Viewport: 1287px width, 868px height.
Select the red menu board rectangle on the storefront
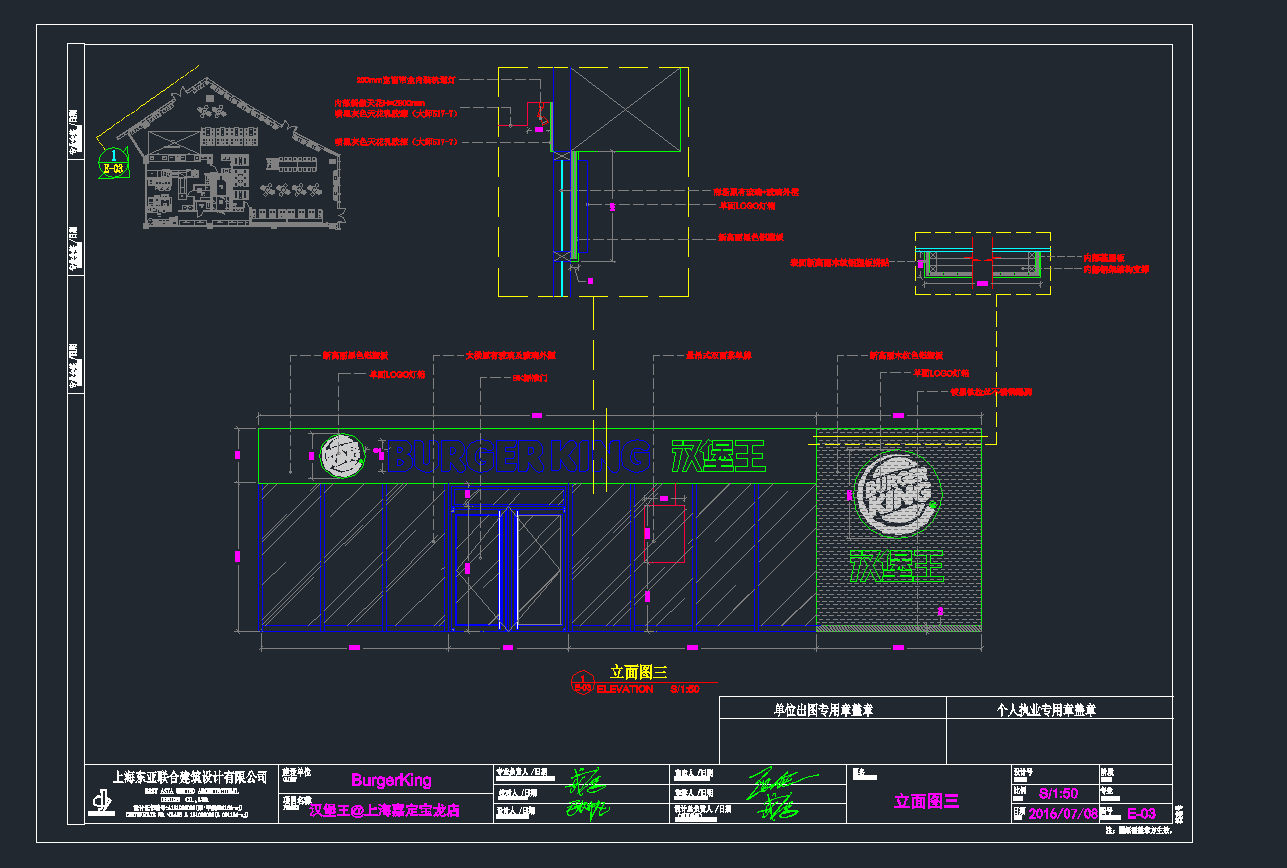click(x=665, y=533)
